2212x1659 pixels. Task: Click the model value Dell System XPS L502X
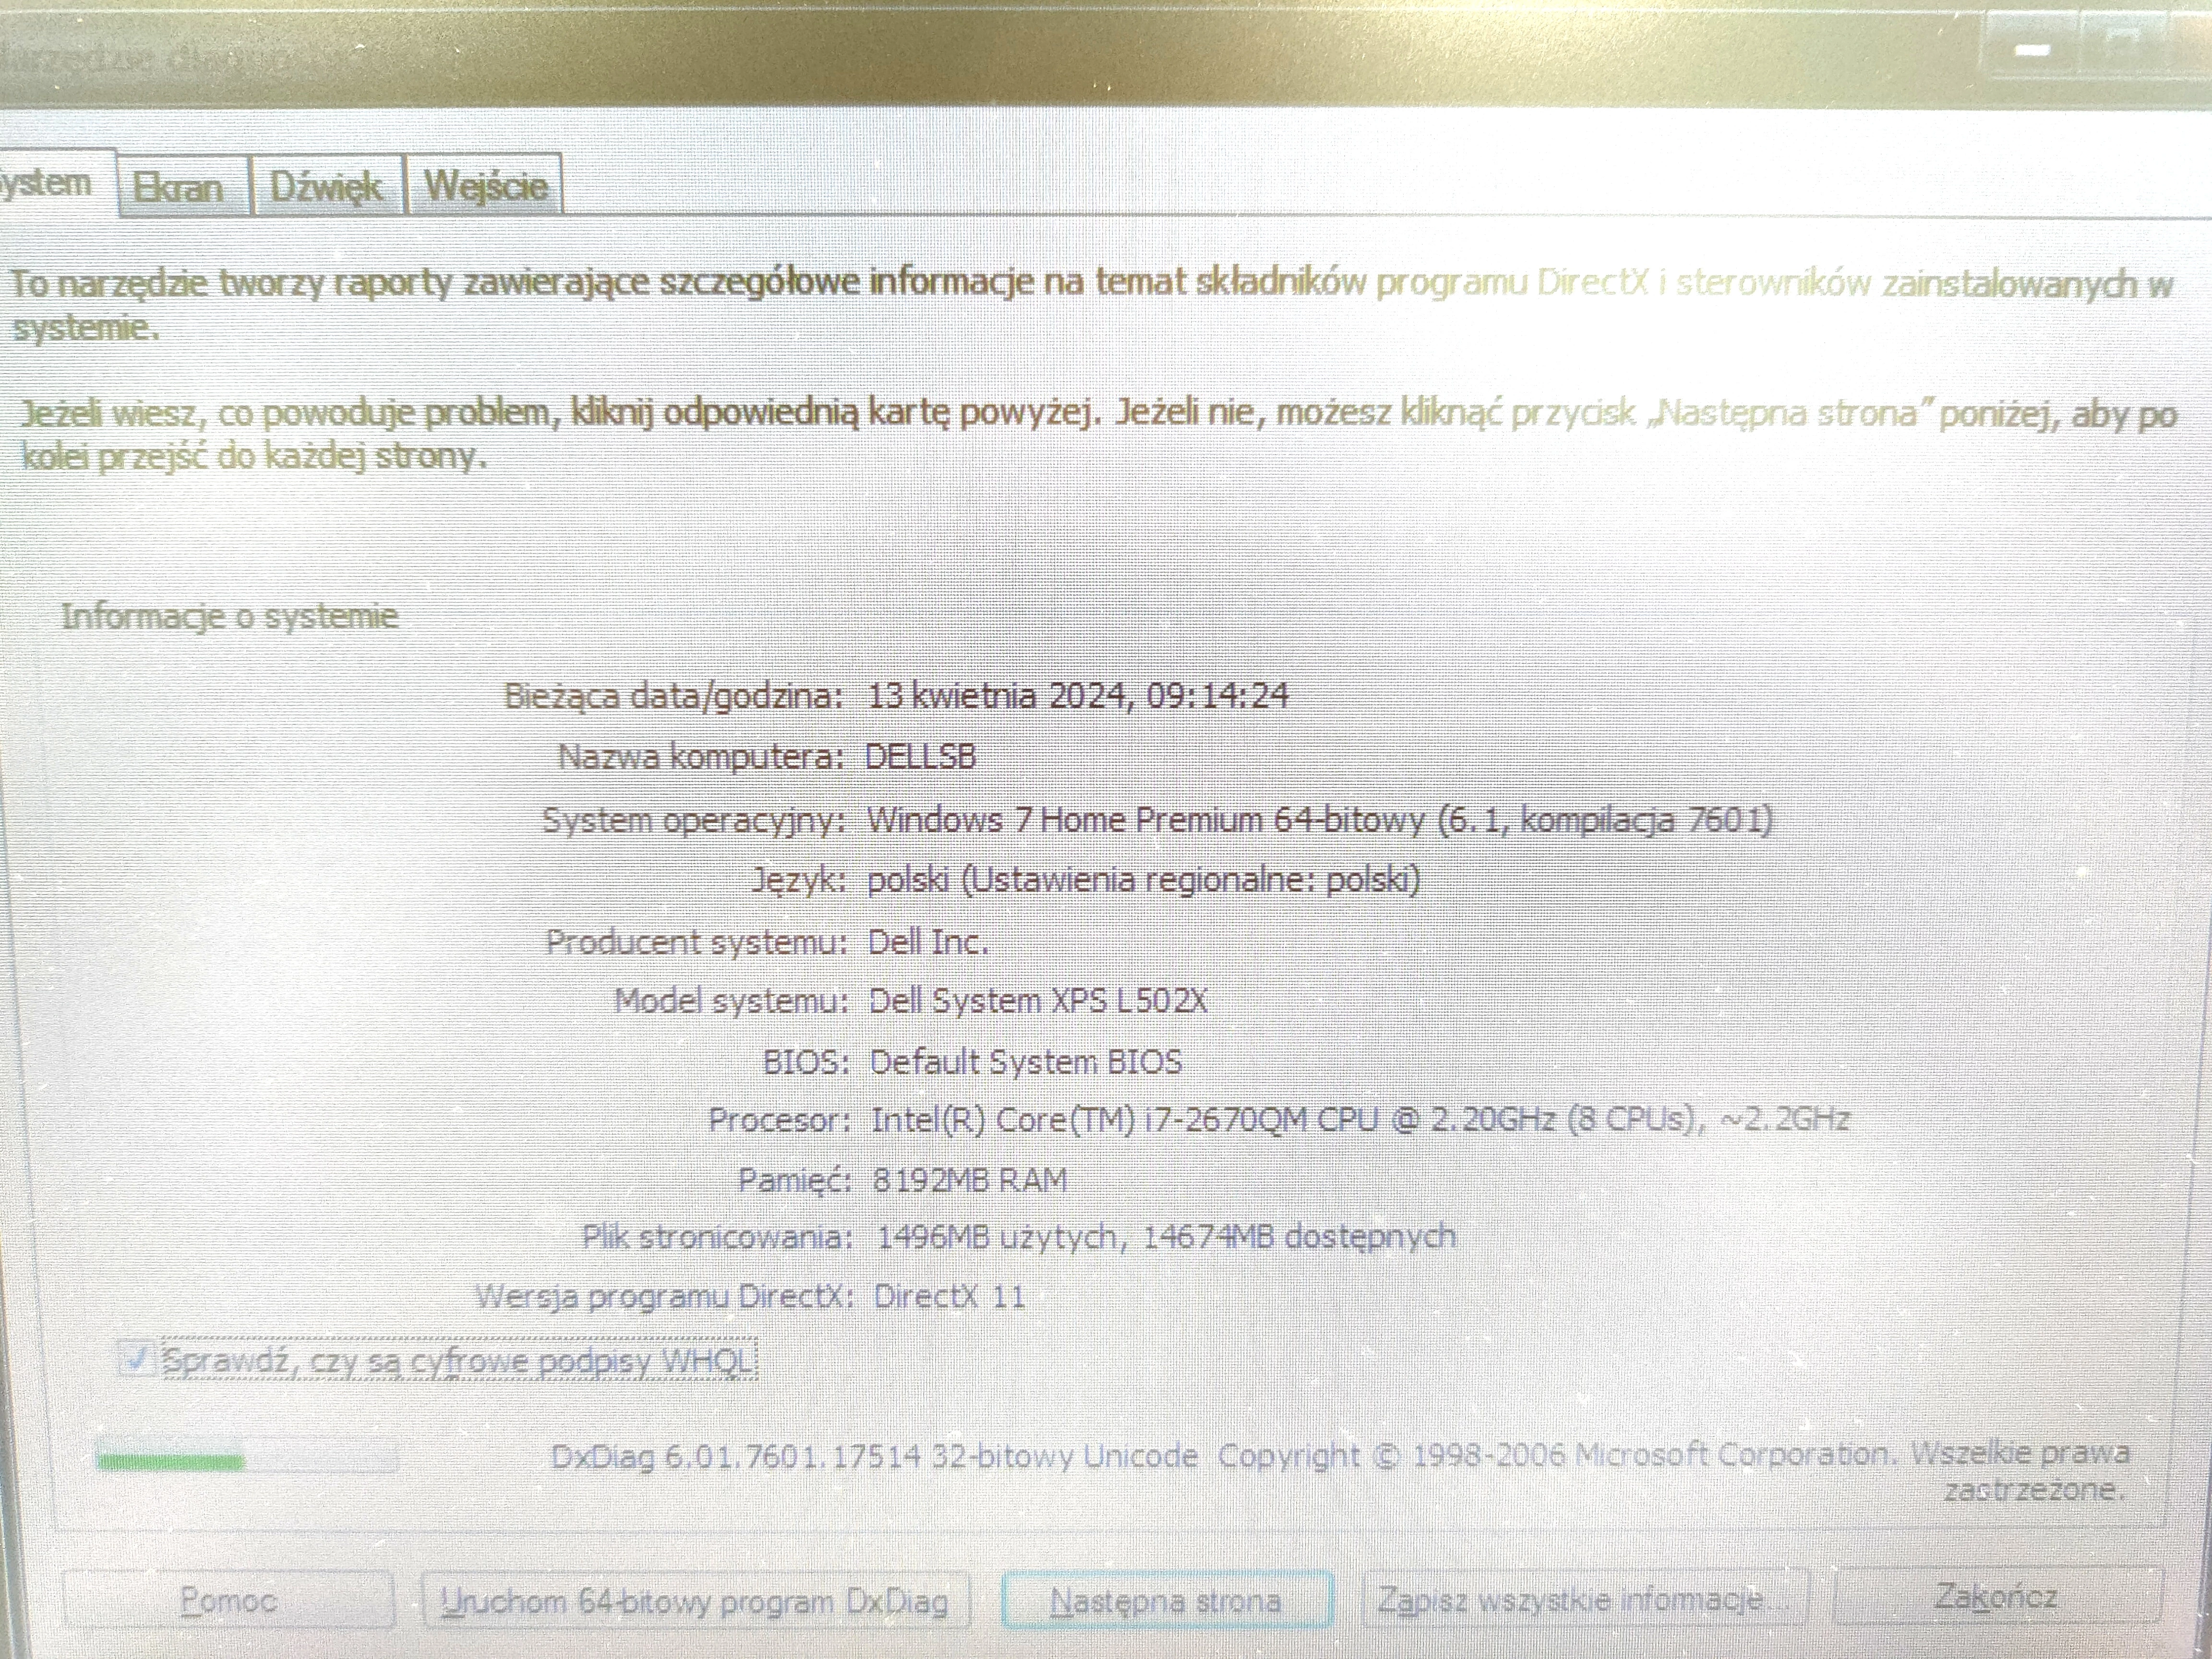click(1038, 1000)
